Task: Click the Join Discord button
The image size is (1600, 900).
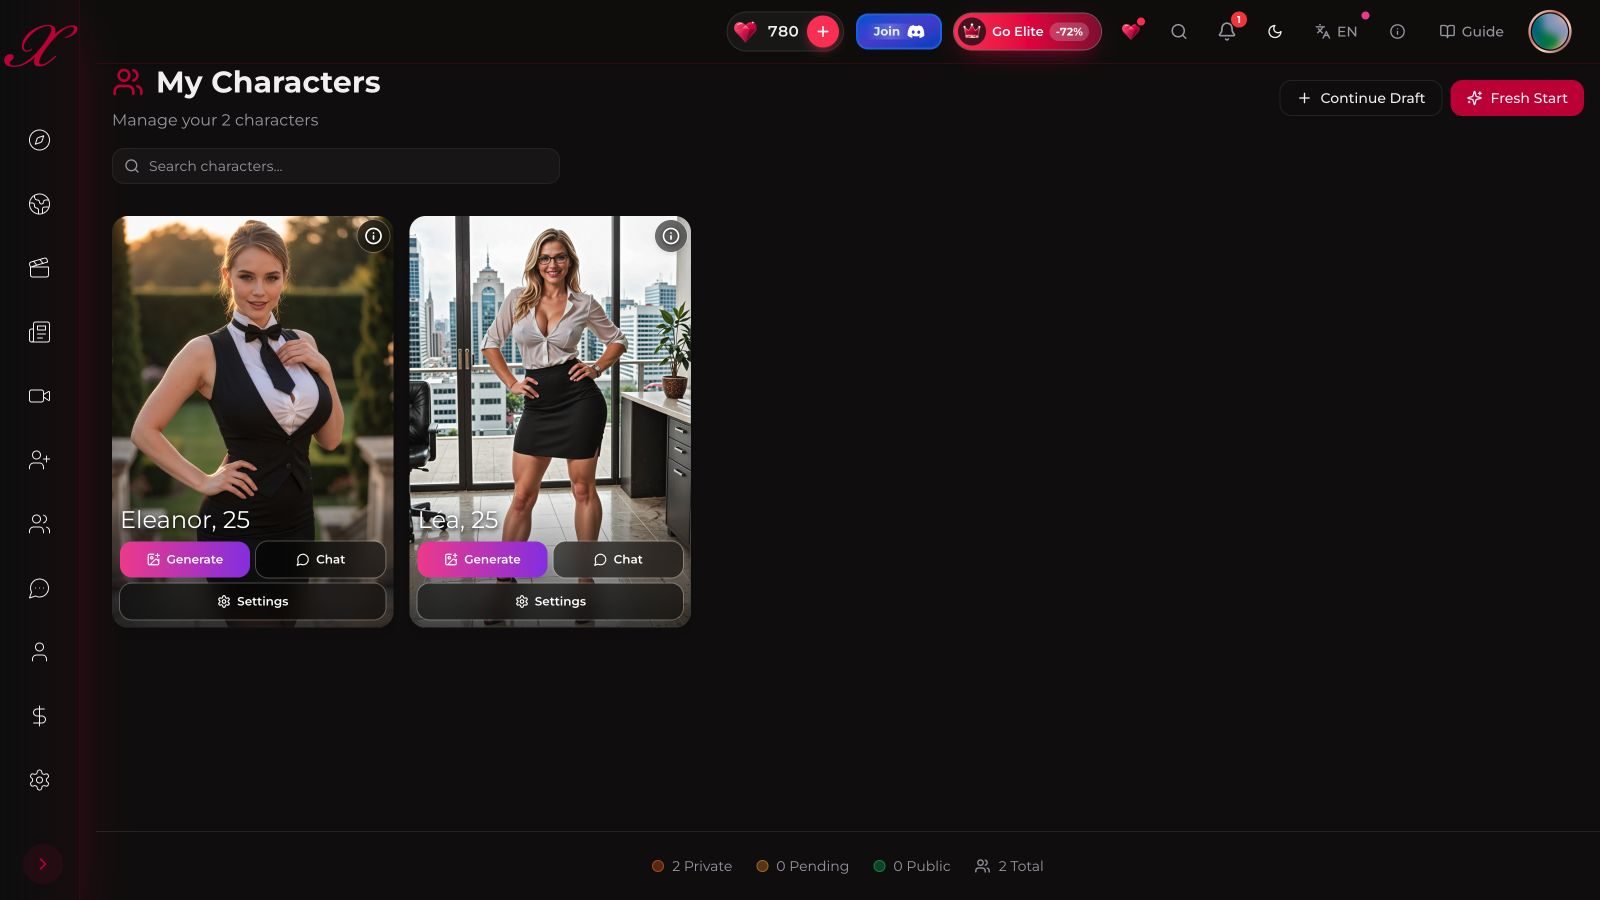Action: (x=898, y=31)
